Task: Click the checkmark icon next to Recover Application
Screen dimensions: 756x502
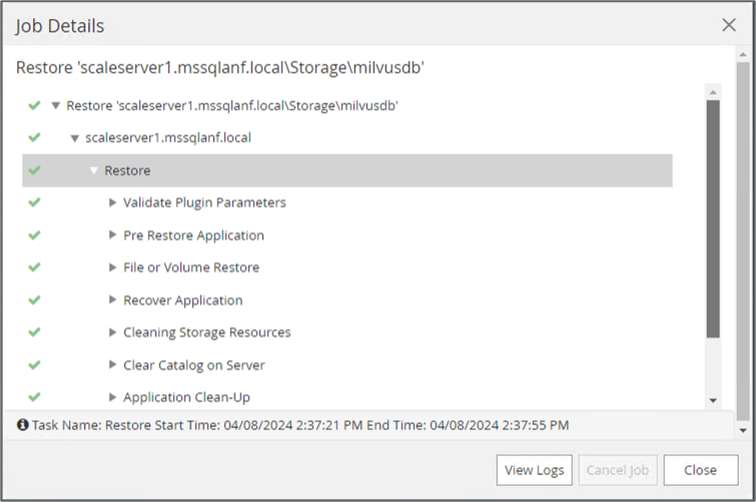Action: point(35,300)
